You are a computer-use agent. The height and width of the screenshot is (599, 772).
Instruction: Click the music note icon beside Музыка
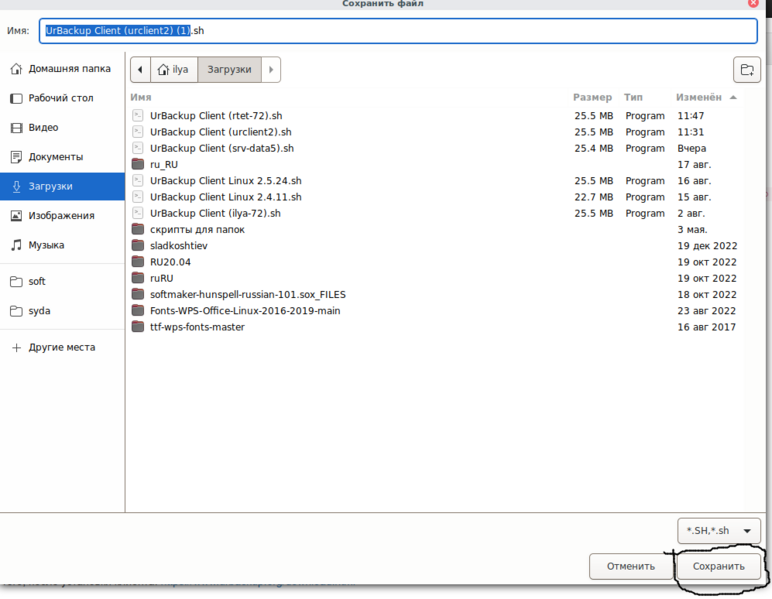(x=16, y=245)
